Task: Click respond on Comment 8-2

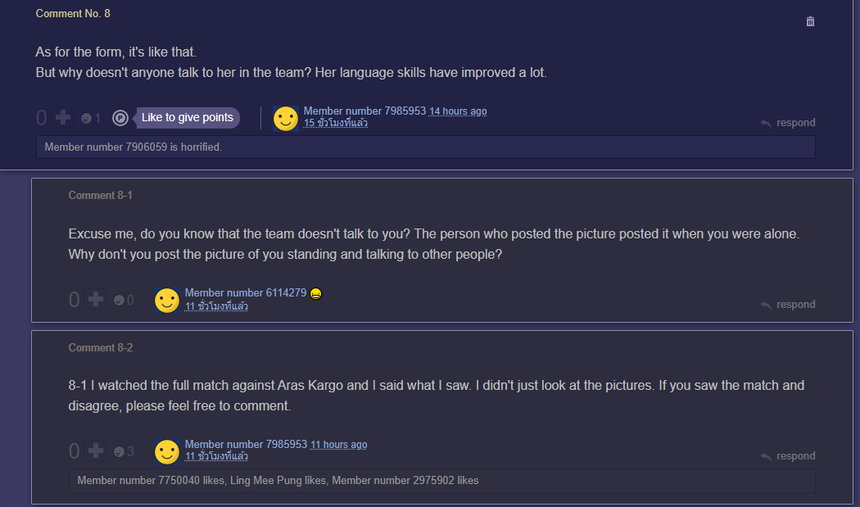Action: click(788, 456)
